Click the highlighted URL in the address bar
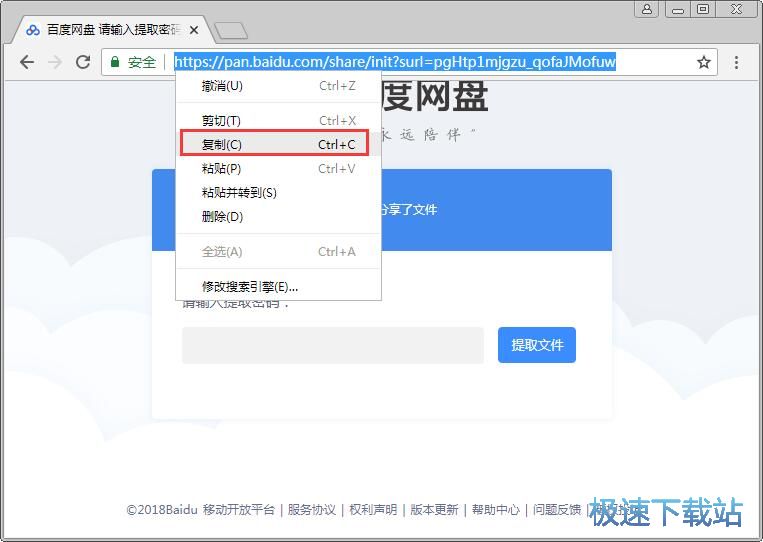The height and width of the screenshot is (542, 763). (395, 62)
